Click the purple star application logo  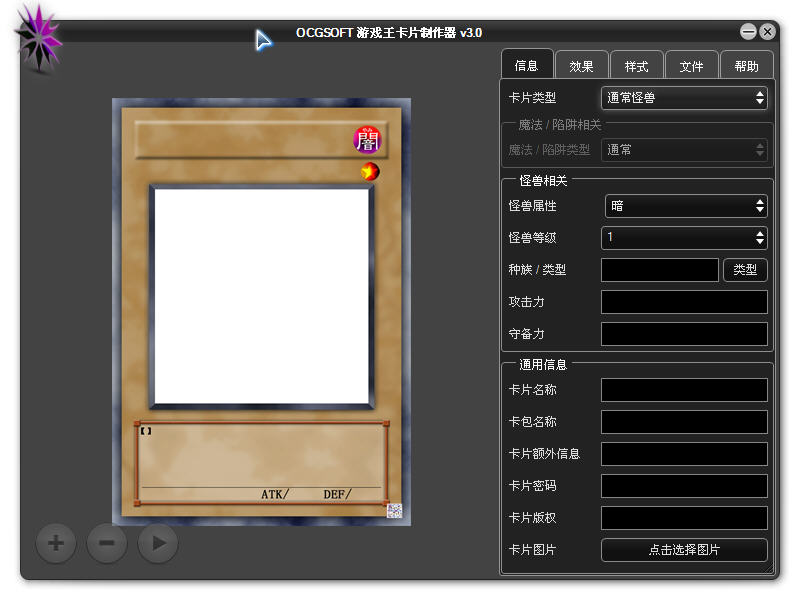pos(38,38)
